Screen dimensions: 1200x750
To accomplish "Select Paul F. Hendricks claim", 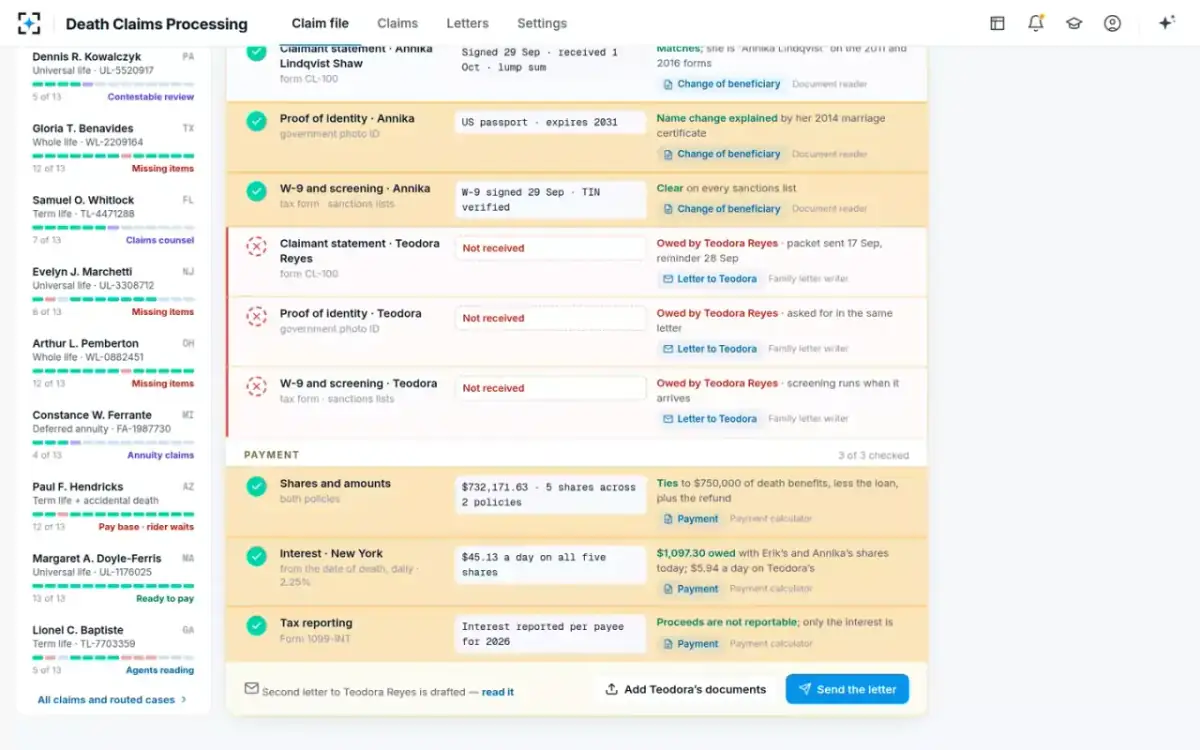I will (x=113, y=506).
